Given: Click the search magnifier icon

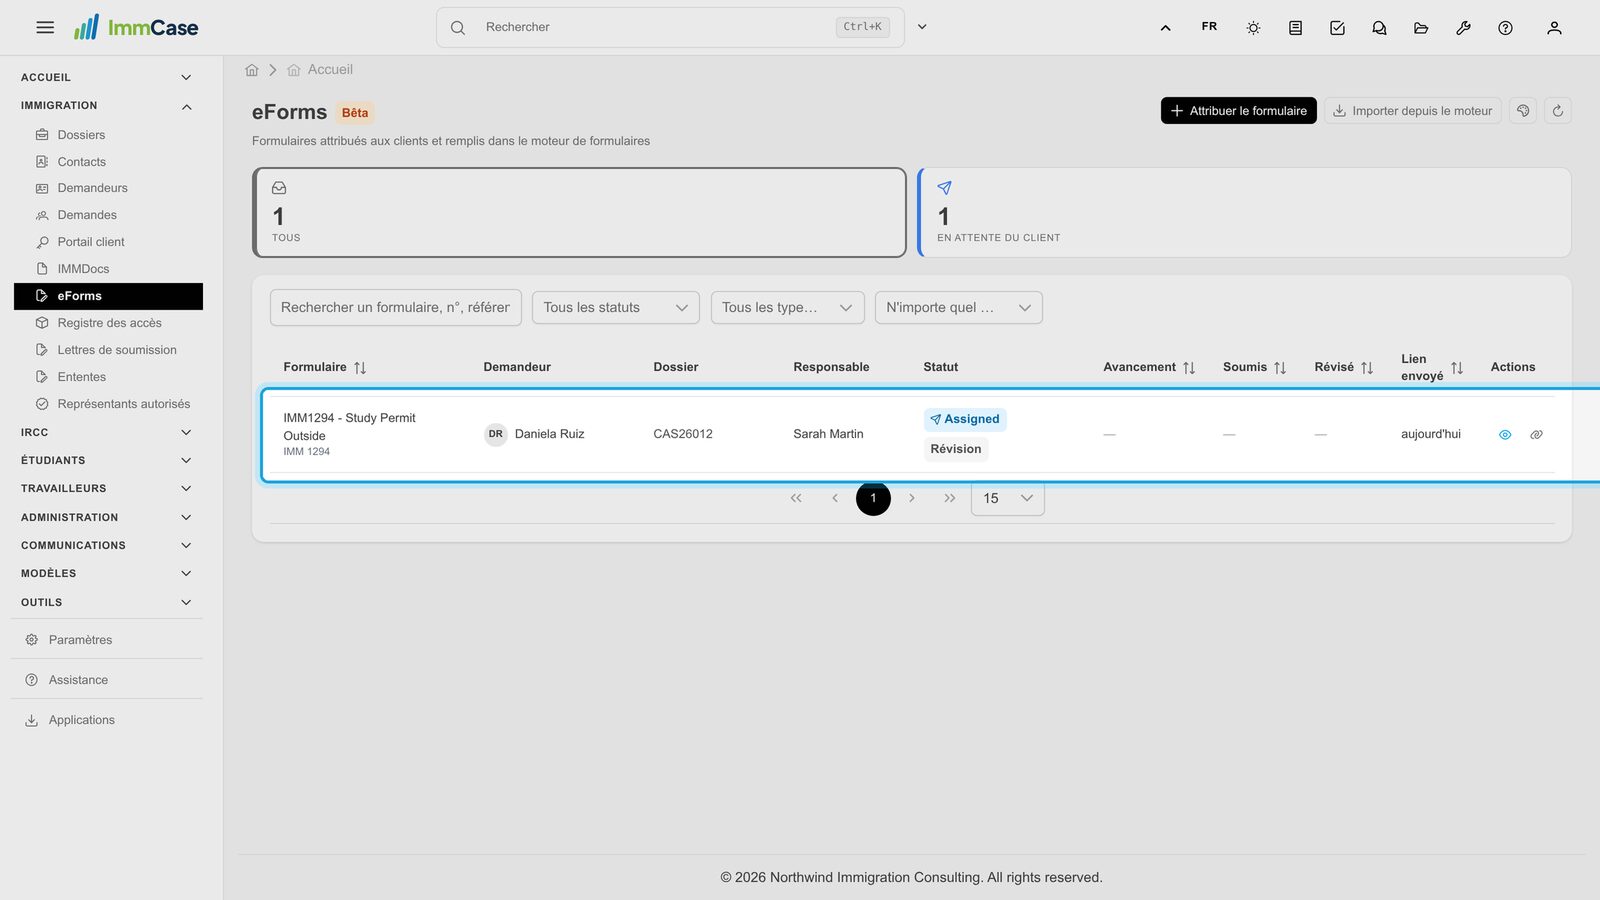Looking at the screenshot, I should (458, 28).
